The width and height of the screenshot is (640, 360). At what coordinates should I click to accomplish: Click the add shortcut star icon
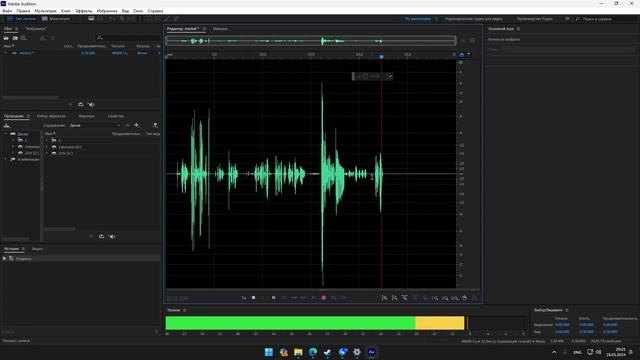tap(137, 125)
